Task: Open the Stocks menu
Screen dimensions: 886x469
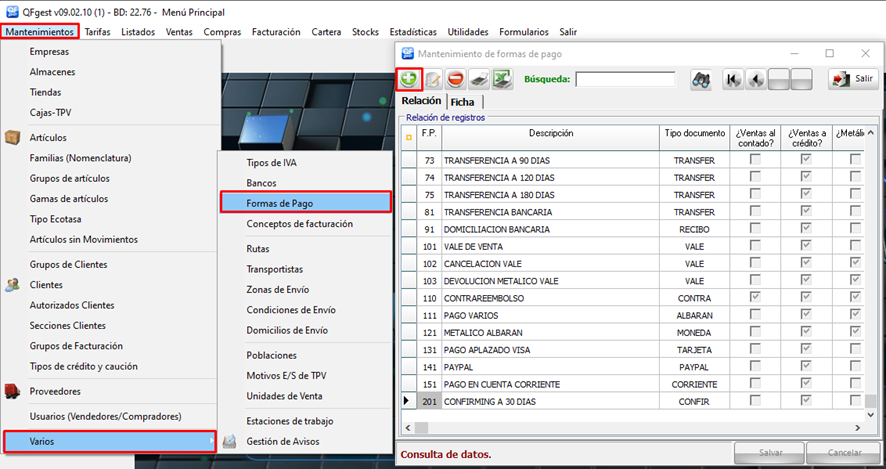Action: coord(365,32)
